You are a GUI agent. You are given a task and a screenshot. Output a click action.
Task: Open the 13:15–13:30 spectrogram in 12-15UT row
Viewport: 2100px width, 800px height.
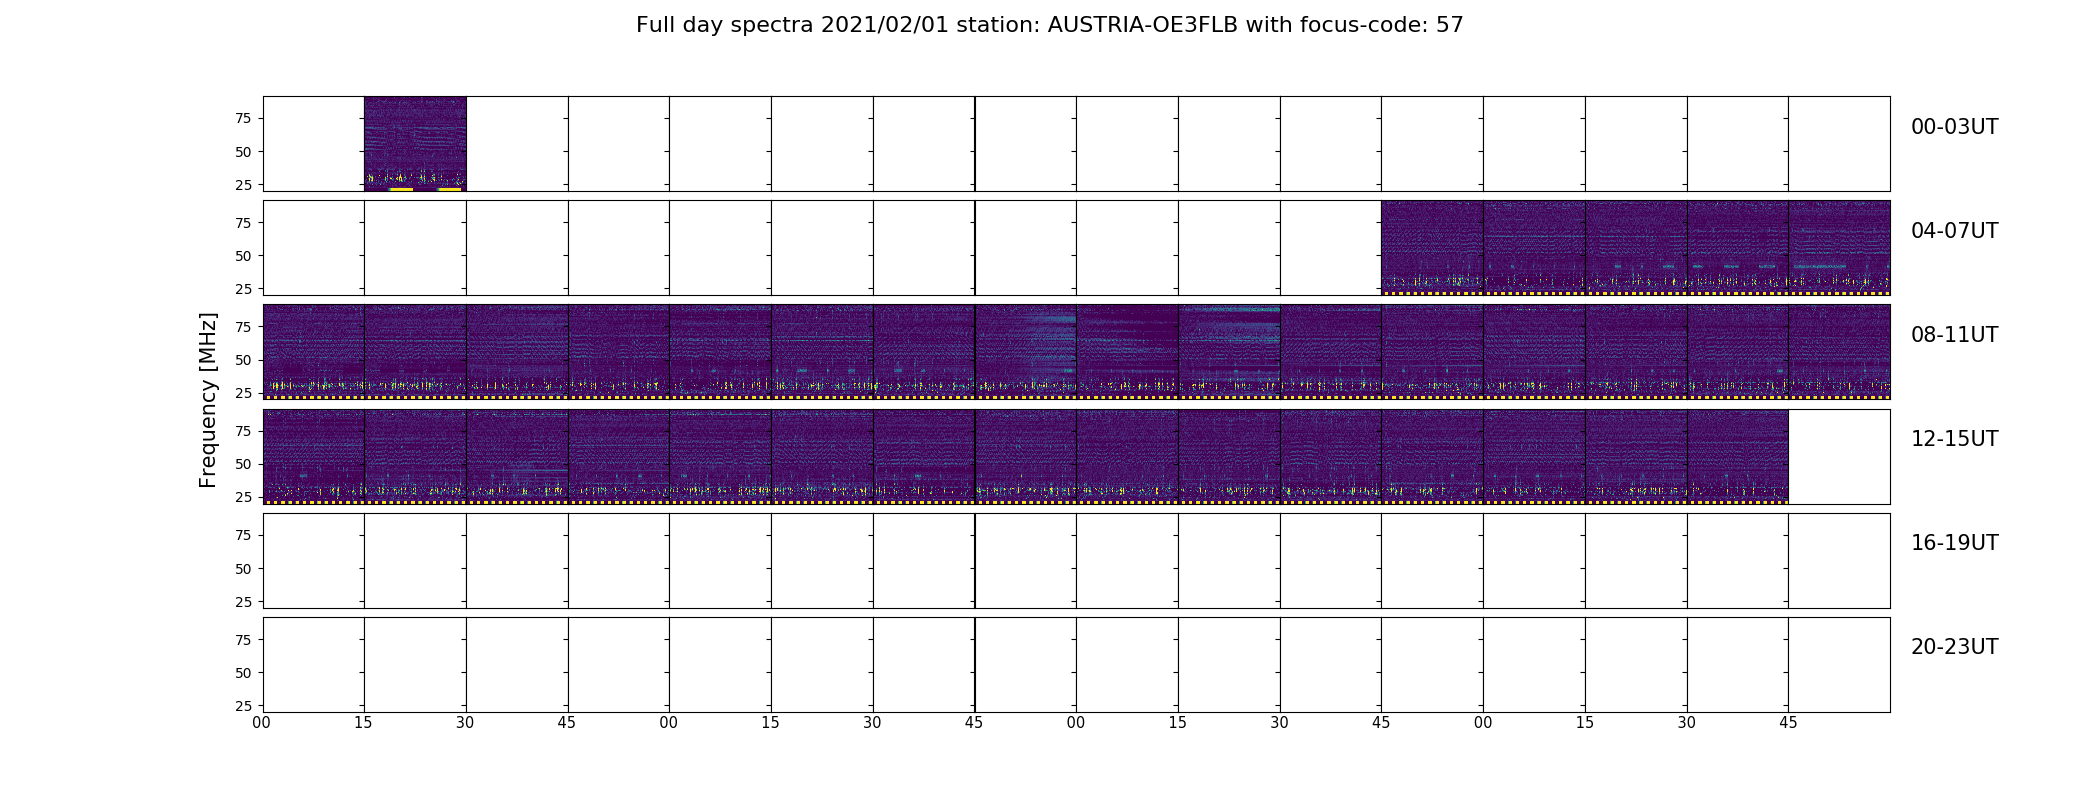point(822,456)
